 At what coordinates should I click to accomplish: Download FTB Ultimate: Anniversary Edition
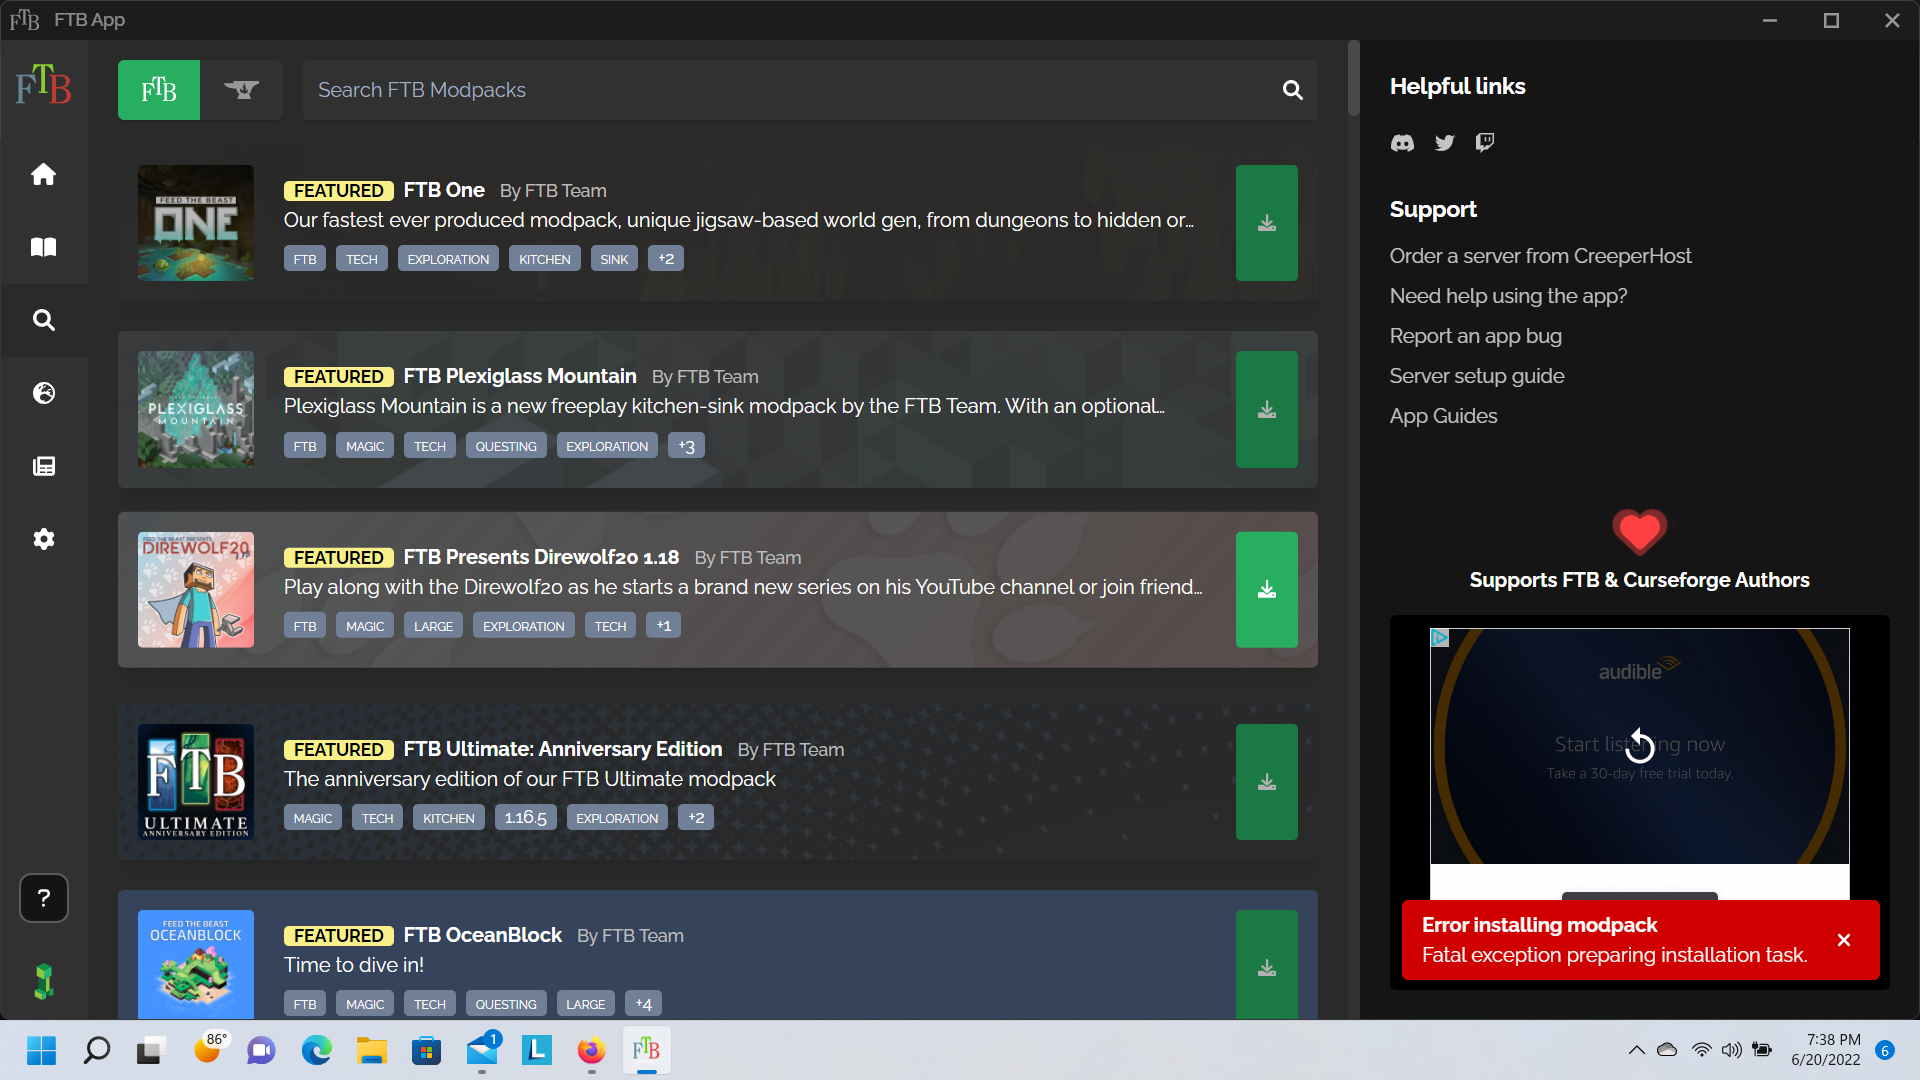1266,782
